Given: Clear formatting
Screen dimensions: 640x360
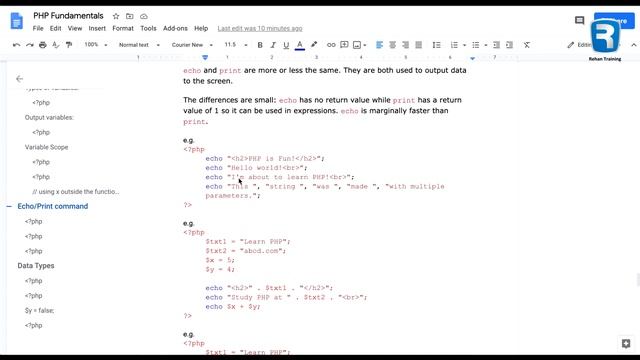Looking at the screenshot, I should [x=527, y=45].
